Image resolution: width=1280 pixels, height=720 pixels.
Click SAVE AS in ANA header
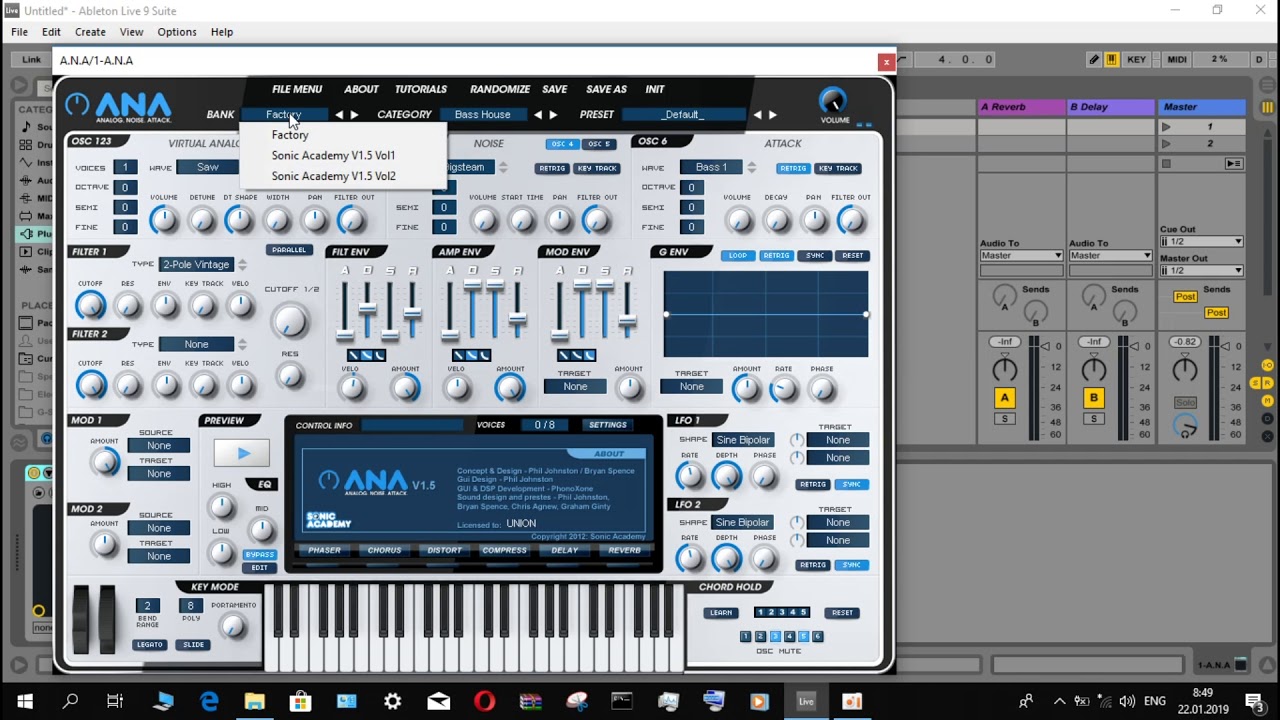pos(606,90)
